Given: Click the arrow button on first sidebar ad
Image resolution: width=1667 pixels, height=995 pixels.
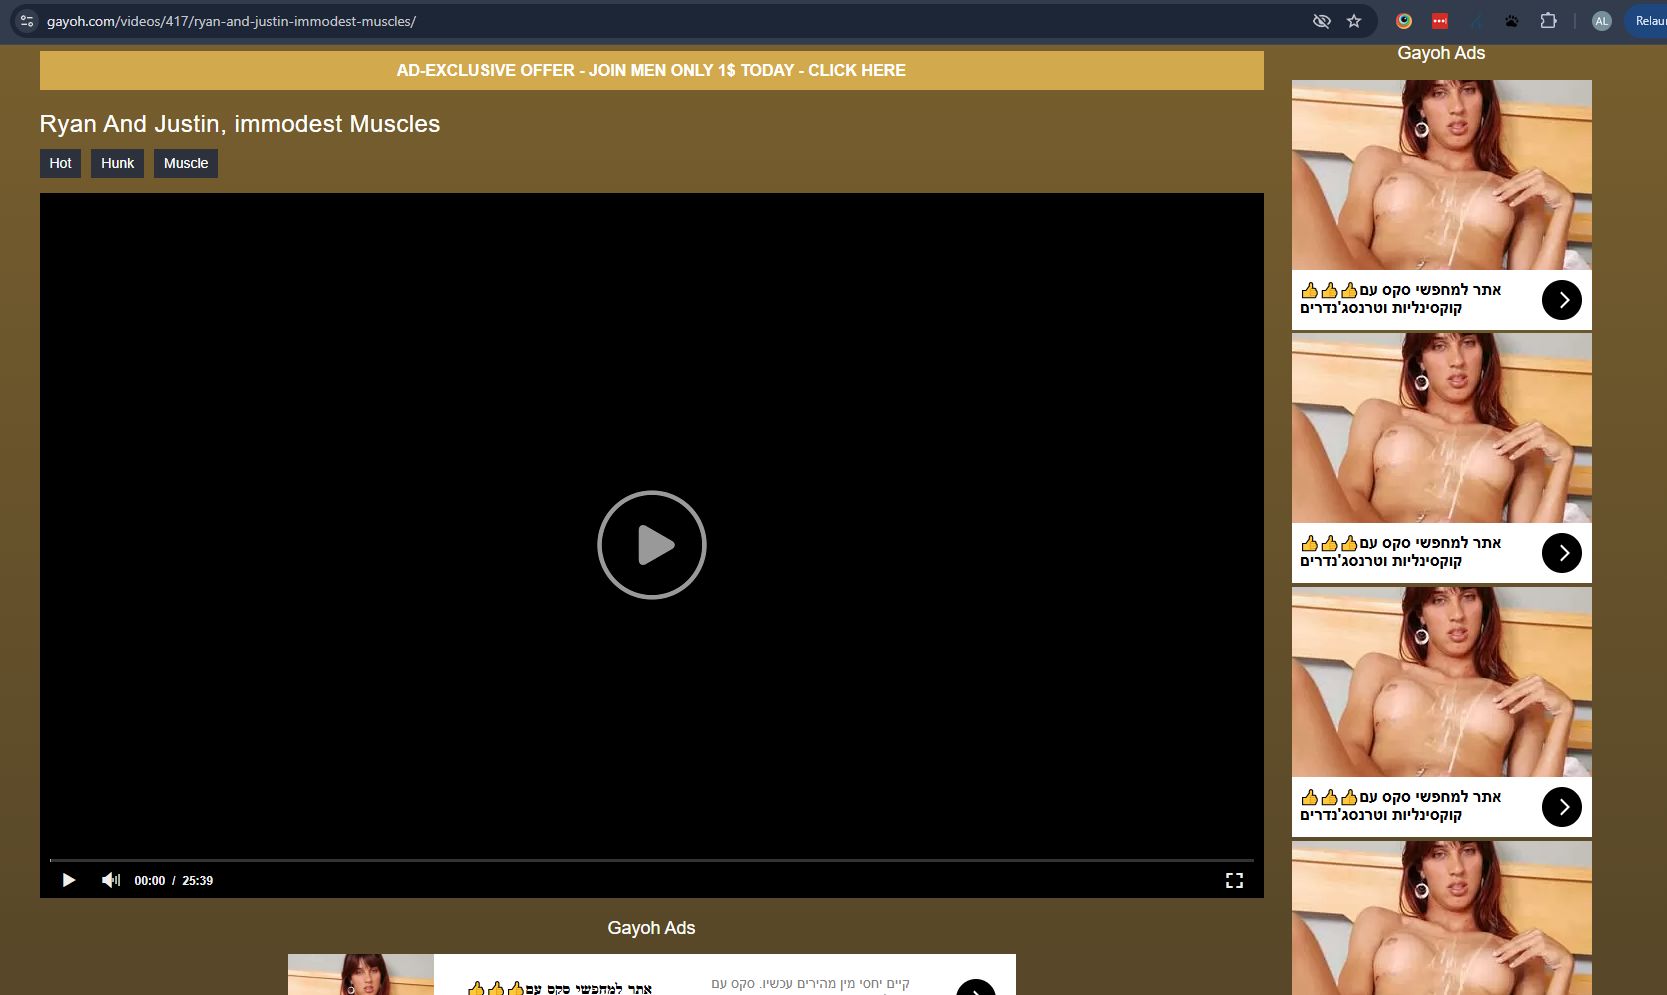Looking at the screenshot, I should (x=1562, y=300).
